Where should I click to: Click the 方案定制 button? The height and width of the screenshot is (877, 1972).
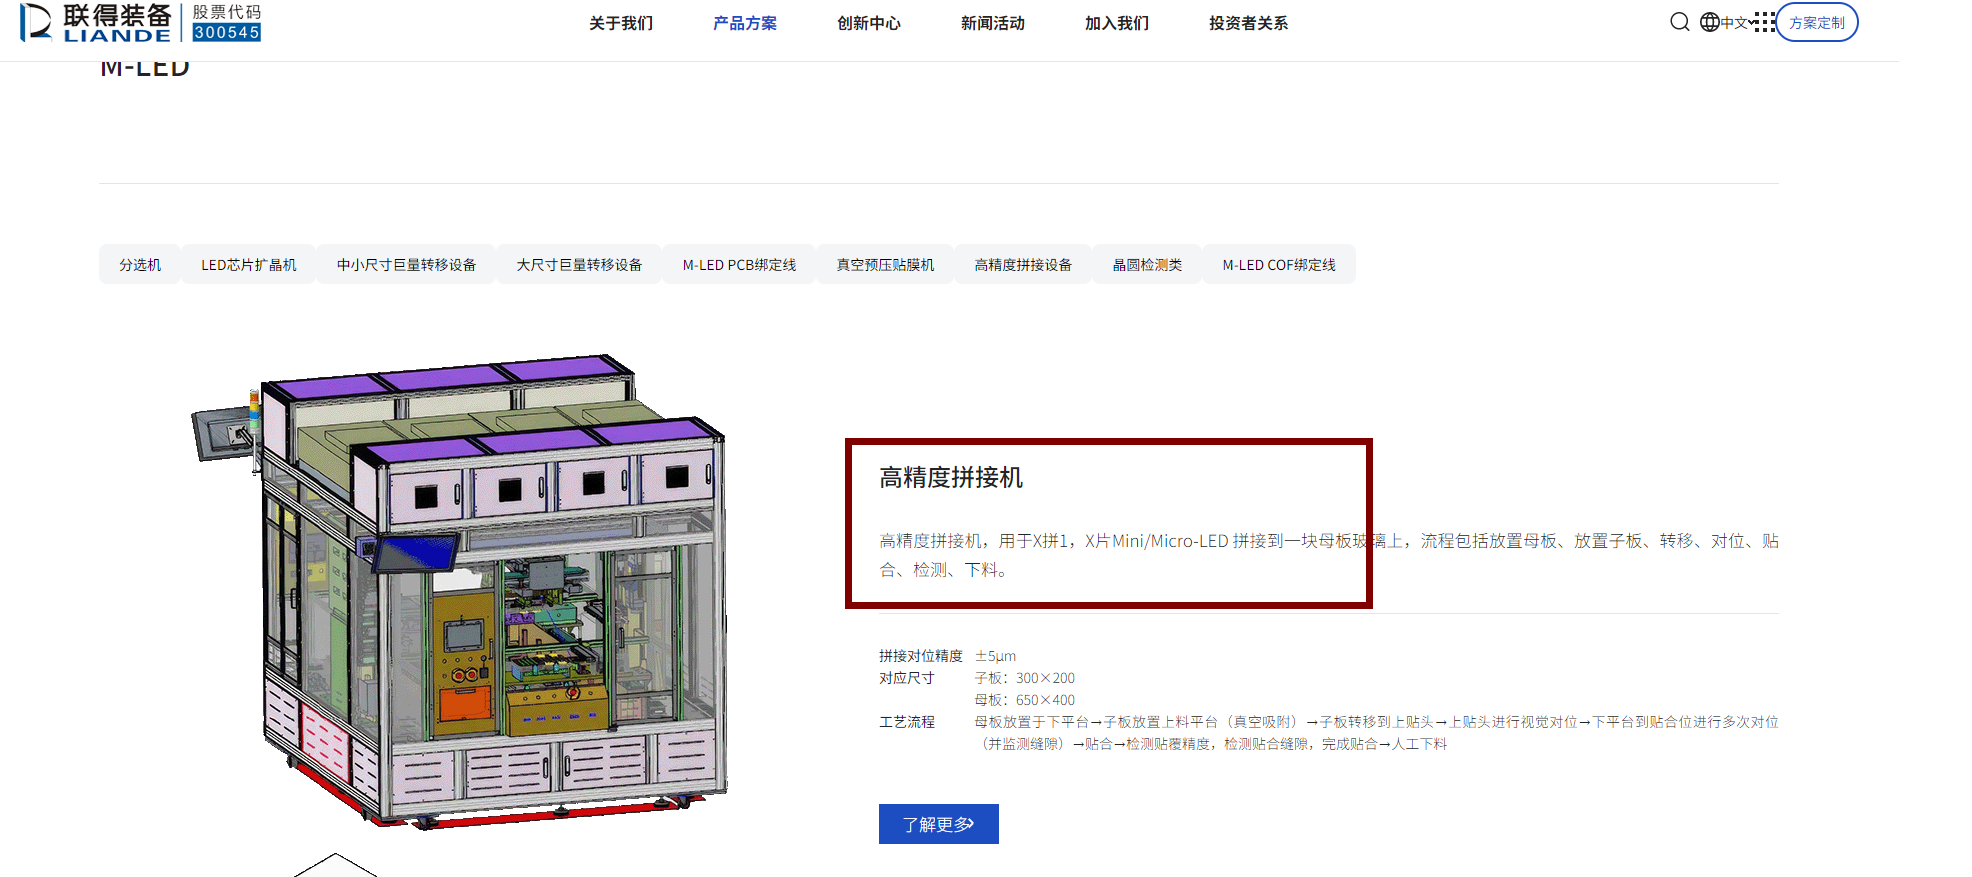[1816, 22]
